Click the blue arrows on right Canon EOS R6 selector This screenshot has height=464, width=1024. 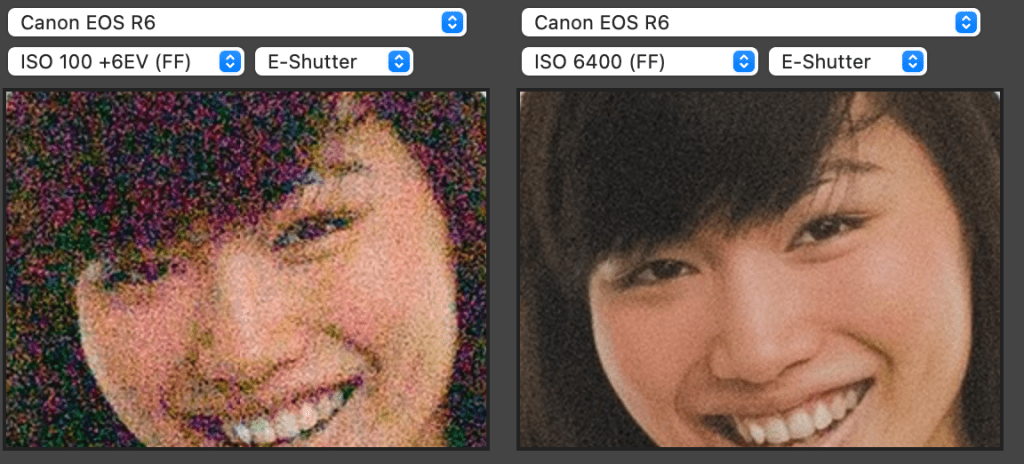tap(966, 23)
